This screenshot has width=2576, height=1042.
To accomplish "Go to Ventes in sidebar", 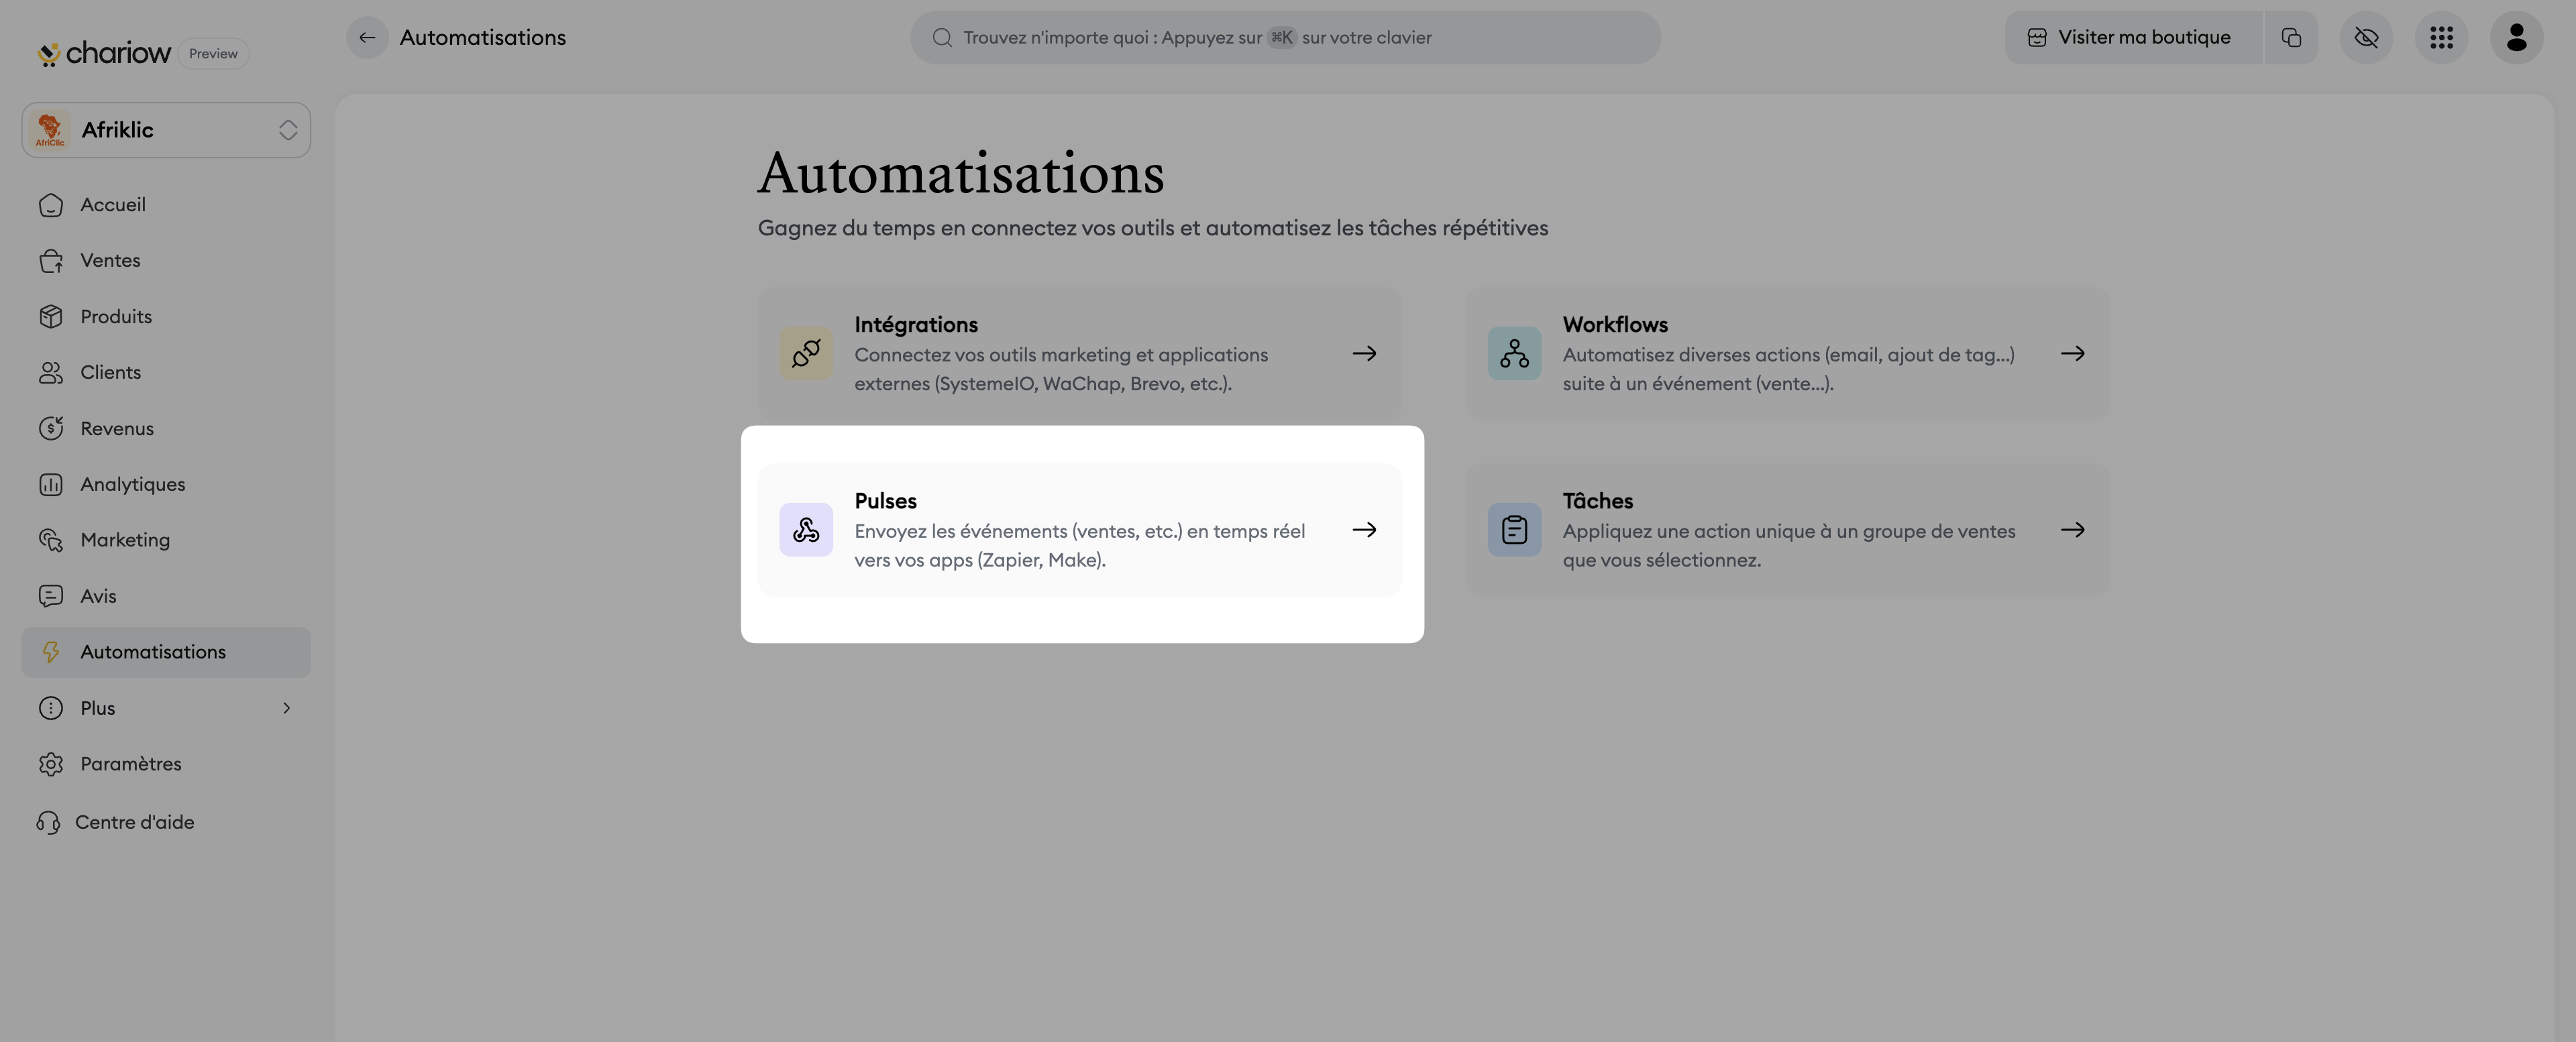I will pos(110,260).
